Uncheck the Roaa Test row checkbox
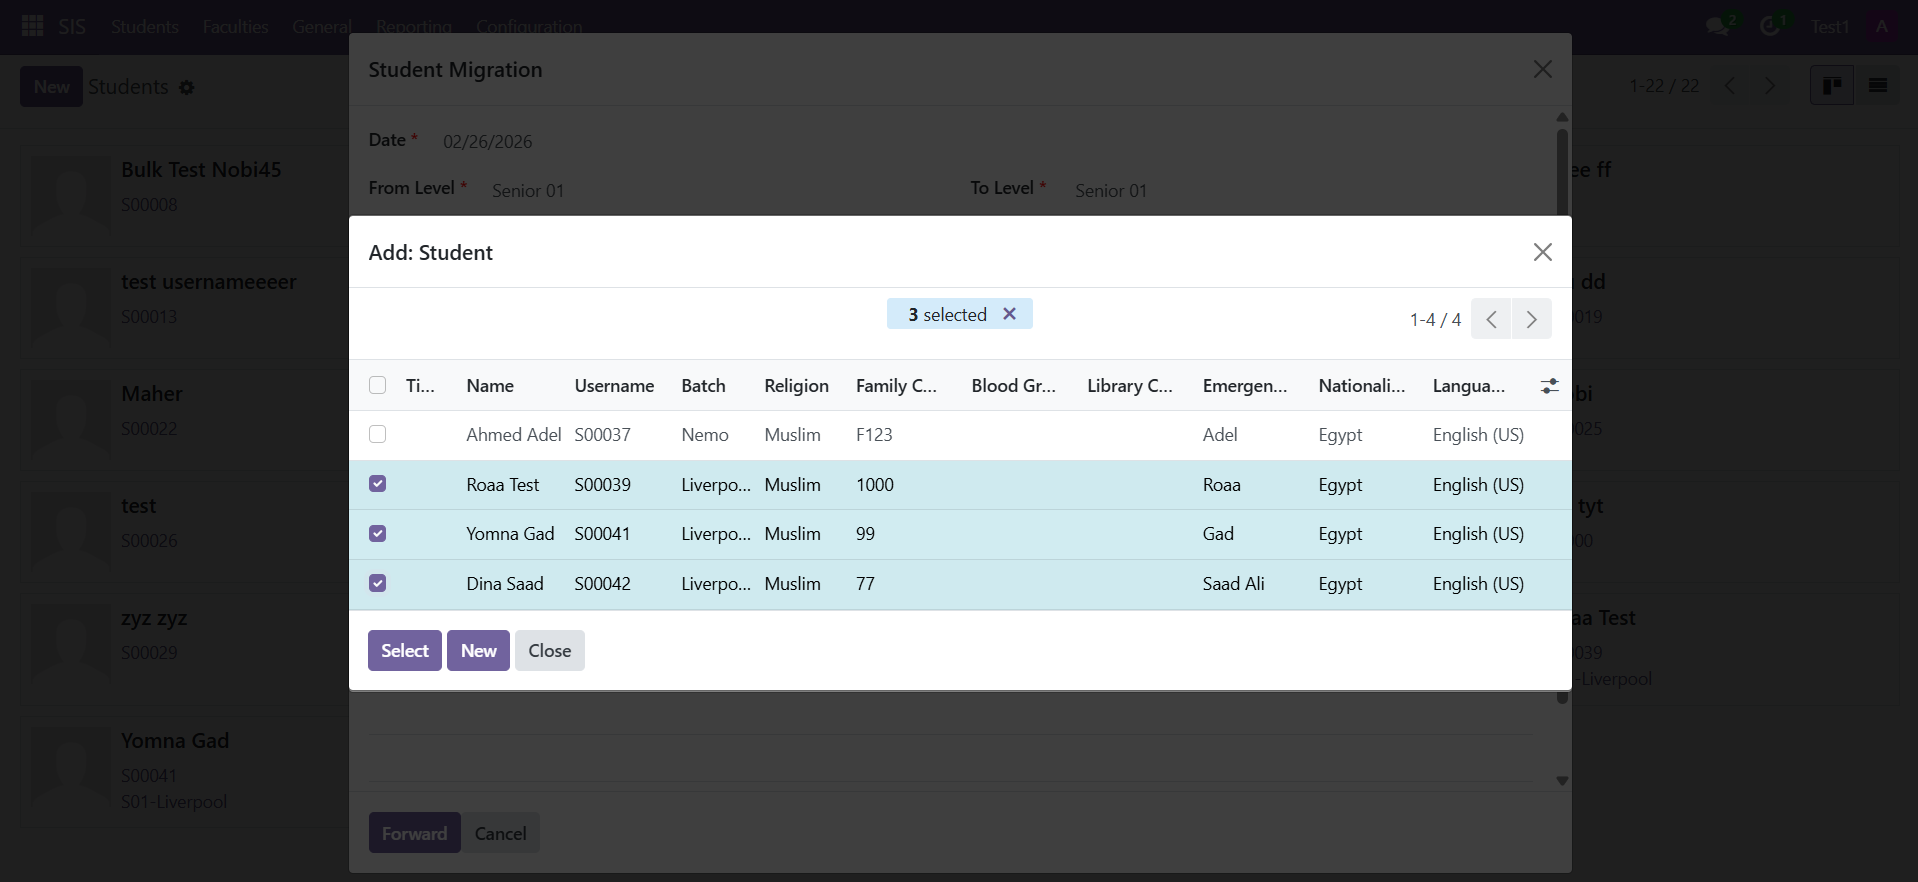Viewport: 1918px width, 882px height. (377, 484)
